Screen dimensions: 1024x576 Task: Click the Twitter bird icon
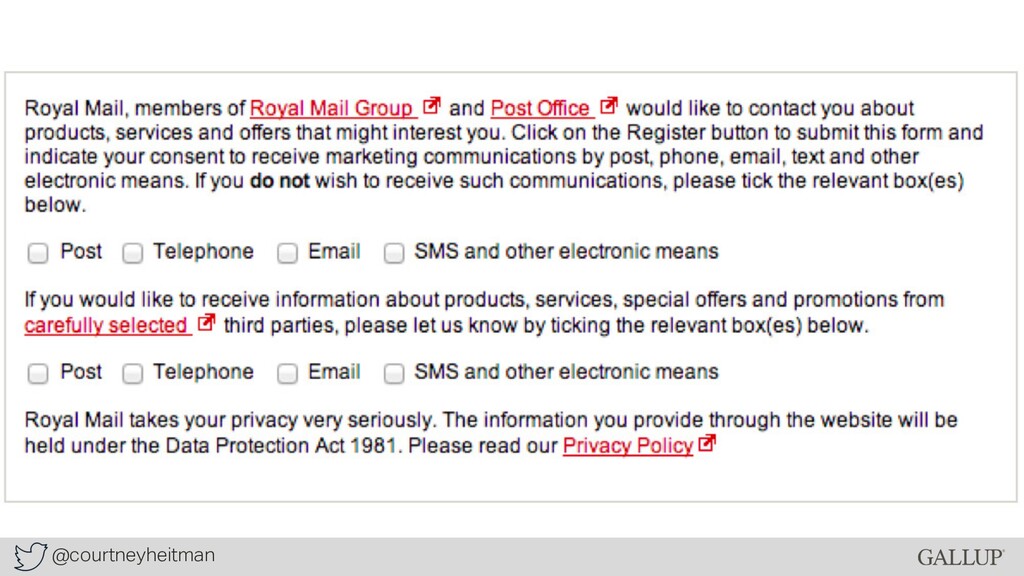(x=30, y=556)
